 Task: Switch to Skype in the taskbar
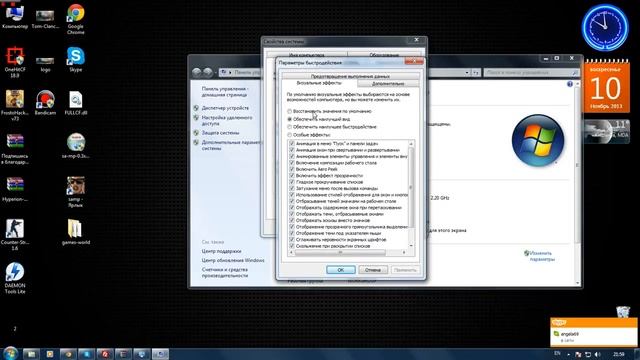87,354
